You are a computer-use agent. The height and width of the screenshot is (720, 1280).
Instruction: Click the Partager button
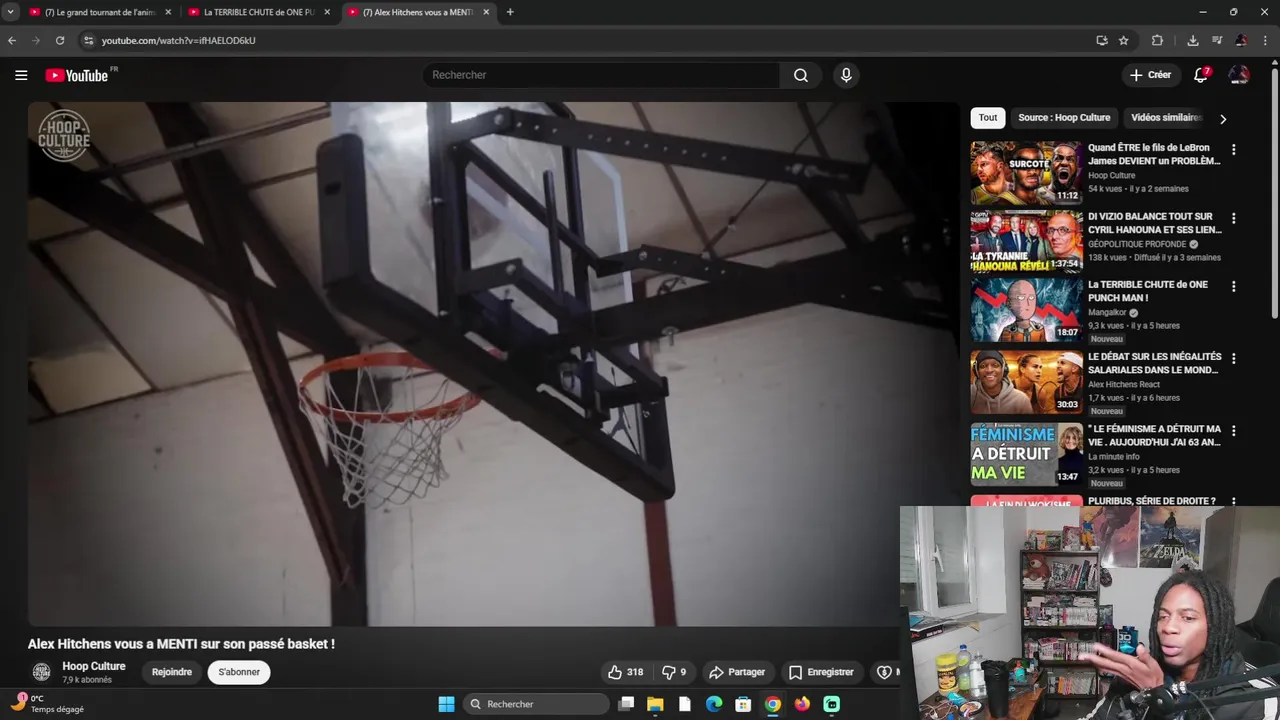coord(736,672)
